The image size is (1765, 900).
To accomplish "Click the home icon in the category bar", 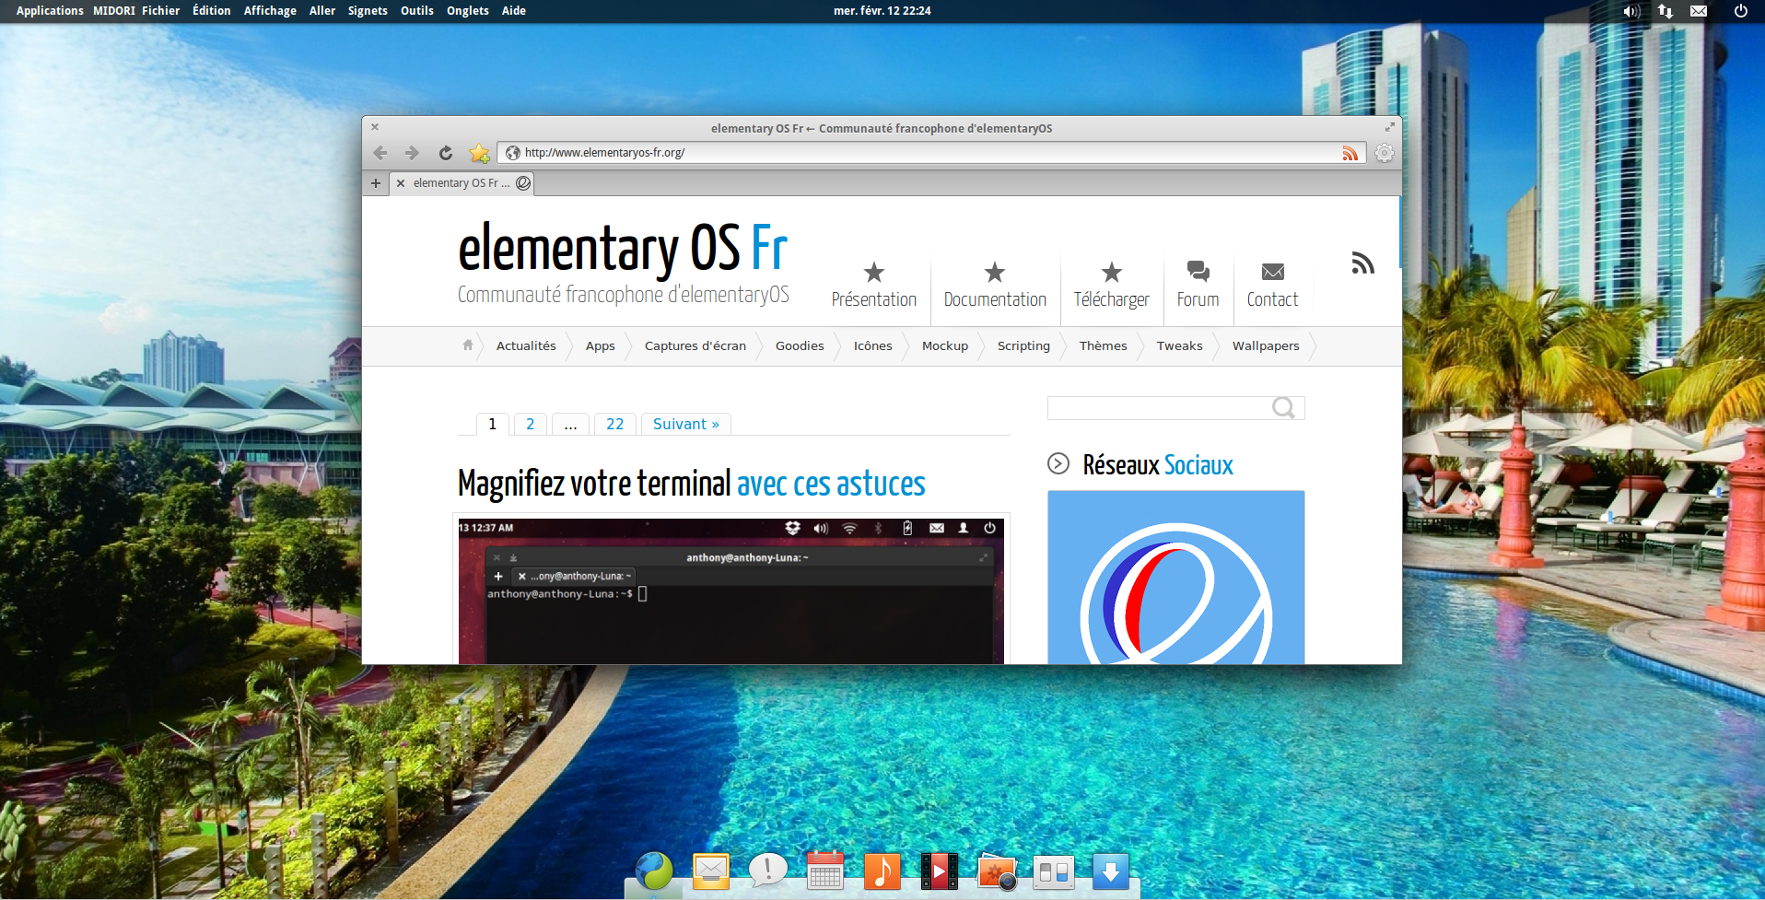I will tap(468, 345).
